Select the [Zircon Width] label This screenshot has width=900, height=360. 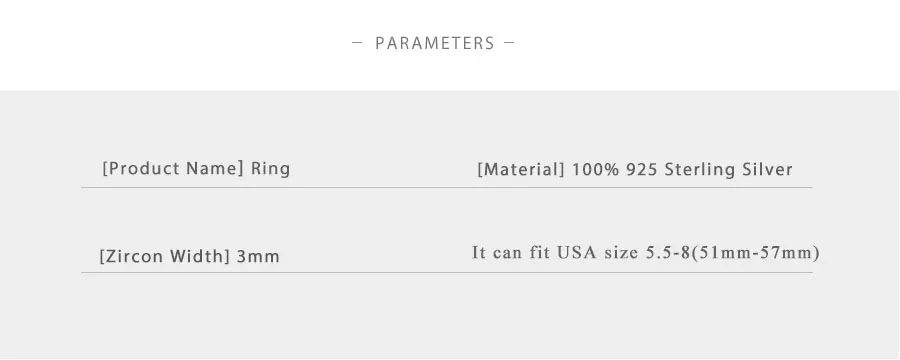tap(165, 256)
